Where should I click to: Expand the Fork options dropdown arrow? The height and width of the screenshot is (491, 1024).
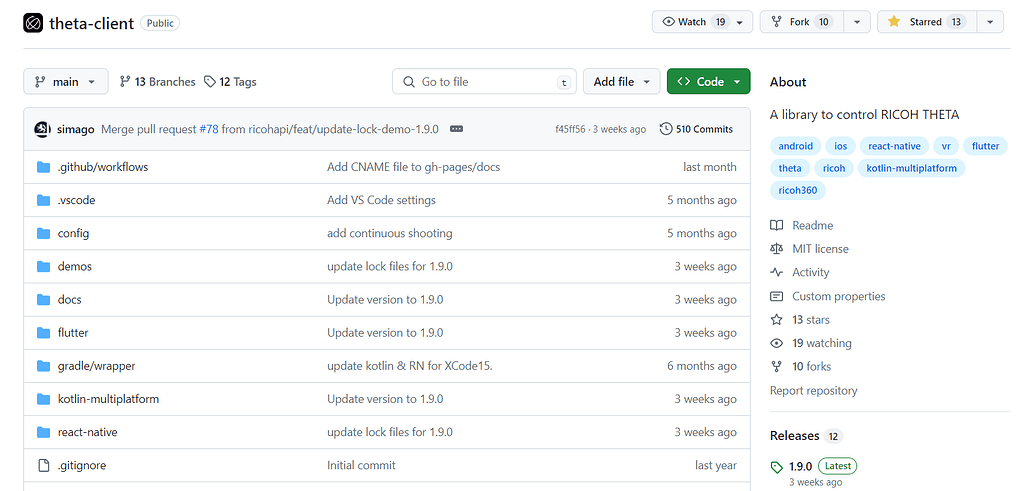[857, 22]
